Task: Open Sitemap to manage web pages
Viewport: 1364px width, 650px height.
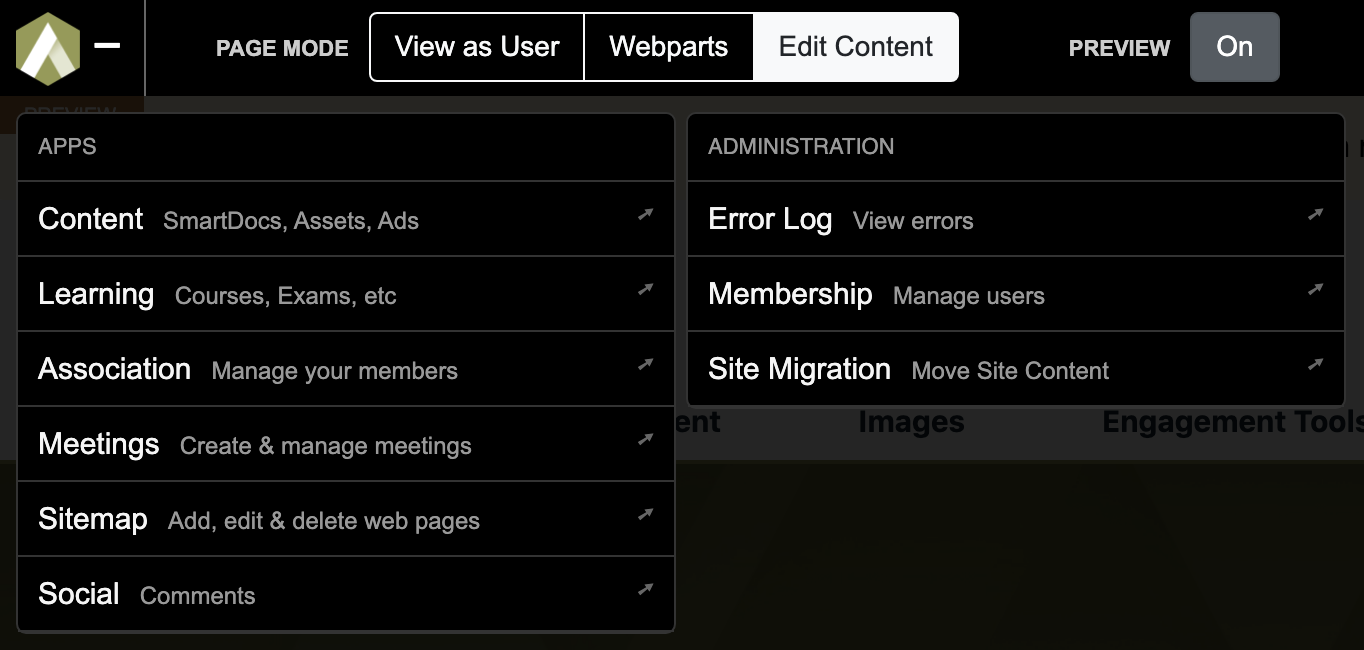Action: coord(346,519)
